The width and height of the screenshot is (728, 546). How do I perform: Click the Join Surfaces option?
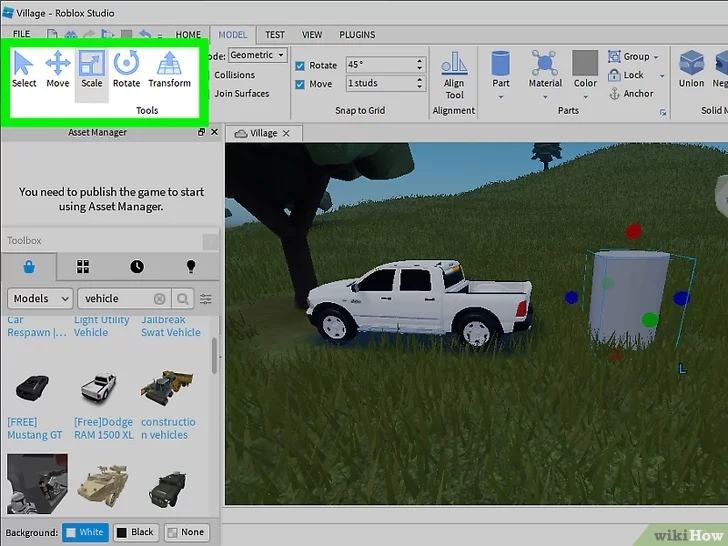pyautogui.click(x=241, y=94)
